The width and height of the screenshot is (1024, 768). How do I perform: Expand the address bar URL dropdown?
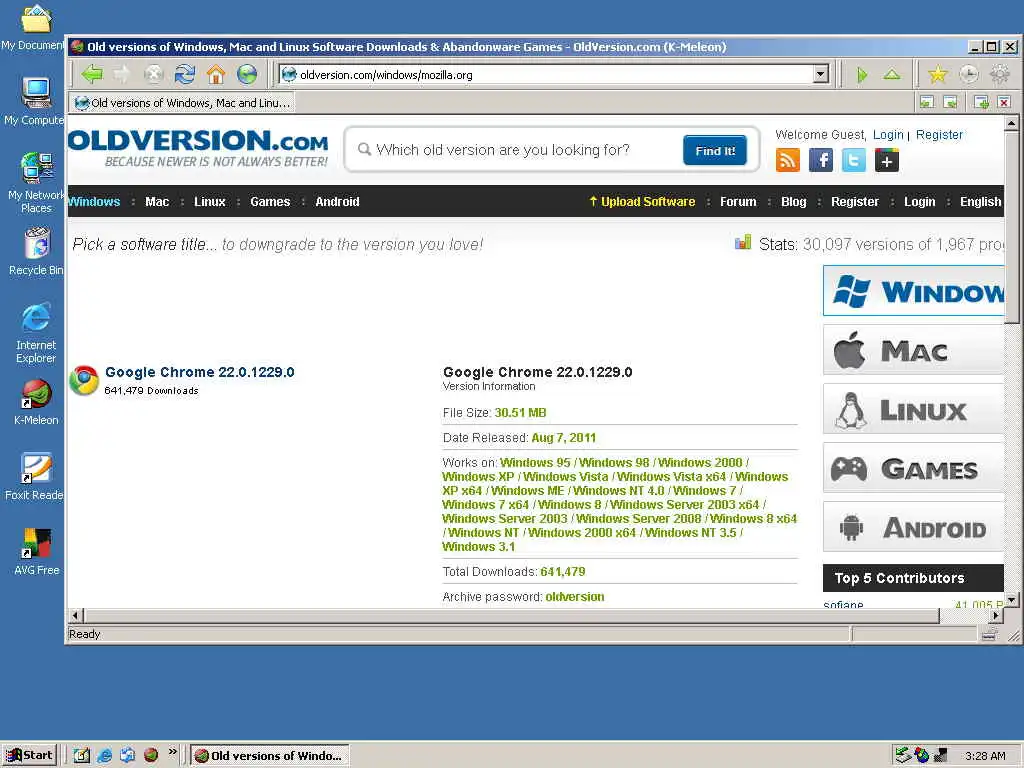pyautogui.click(x=821, y=74)
